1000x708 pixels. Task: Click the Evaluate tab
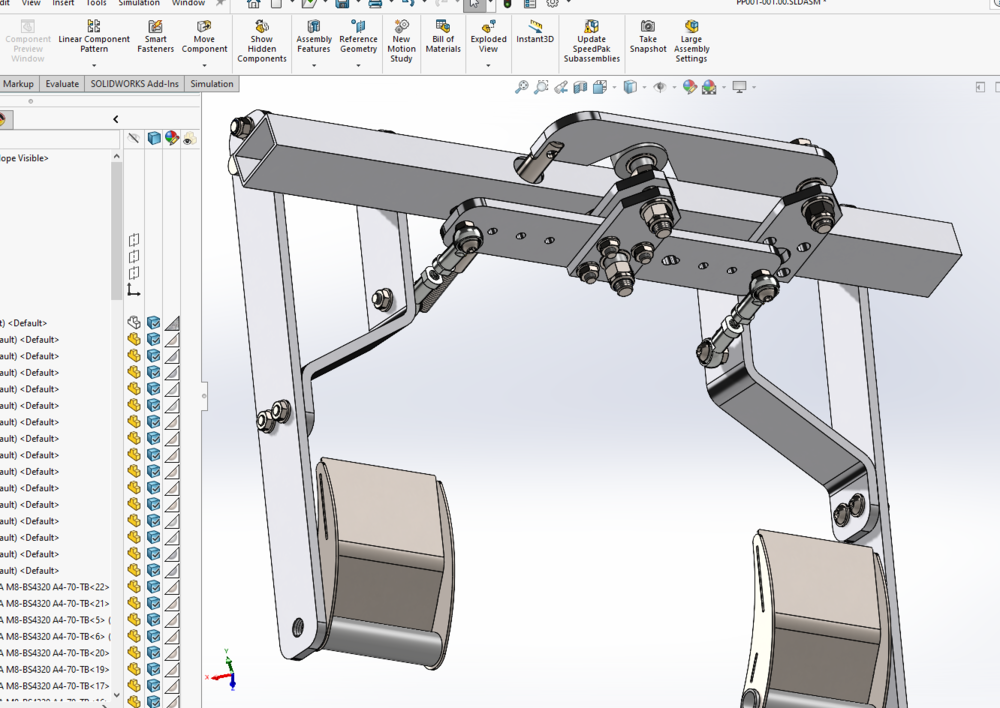pos(61,84)
